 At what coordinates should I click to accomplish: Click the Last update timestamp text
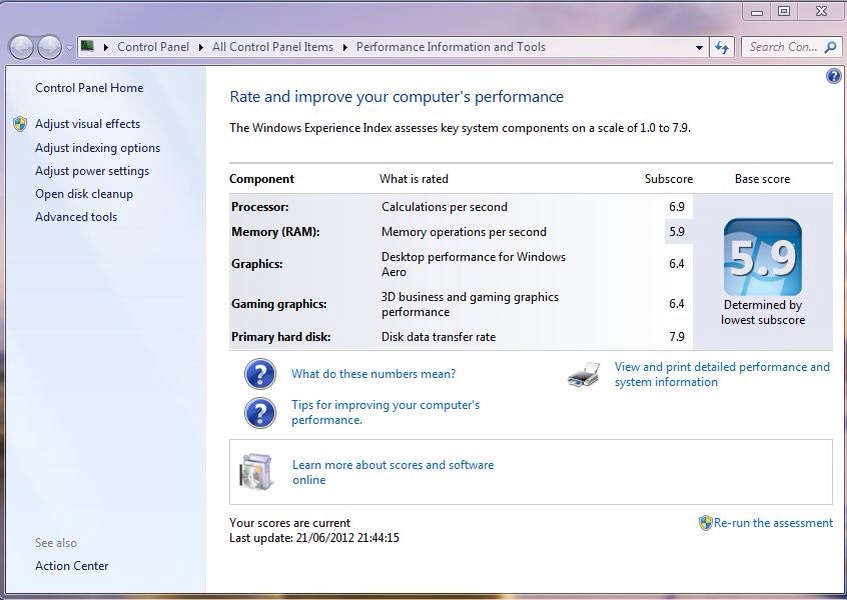(x=314, y=538)
